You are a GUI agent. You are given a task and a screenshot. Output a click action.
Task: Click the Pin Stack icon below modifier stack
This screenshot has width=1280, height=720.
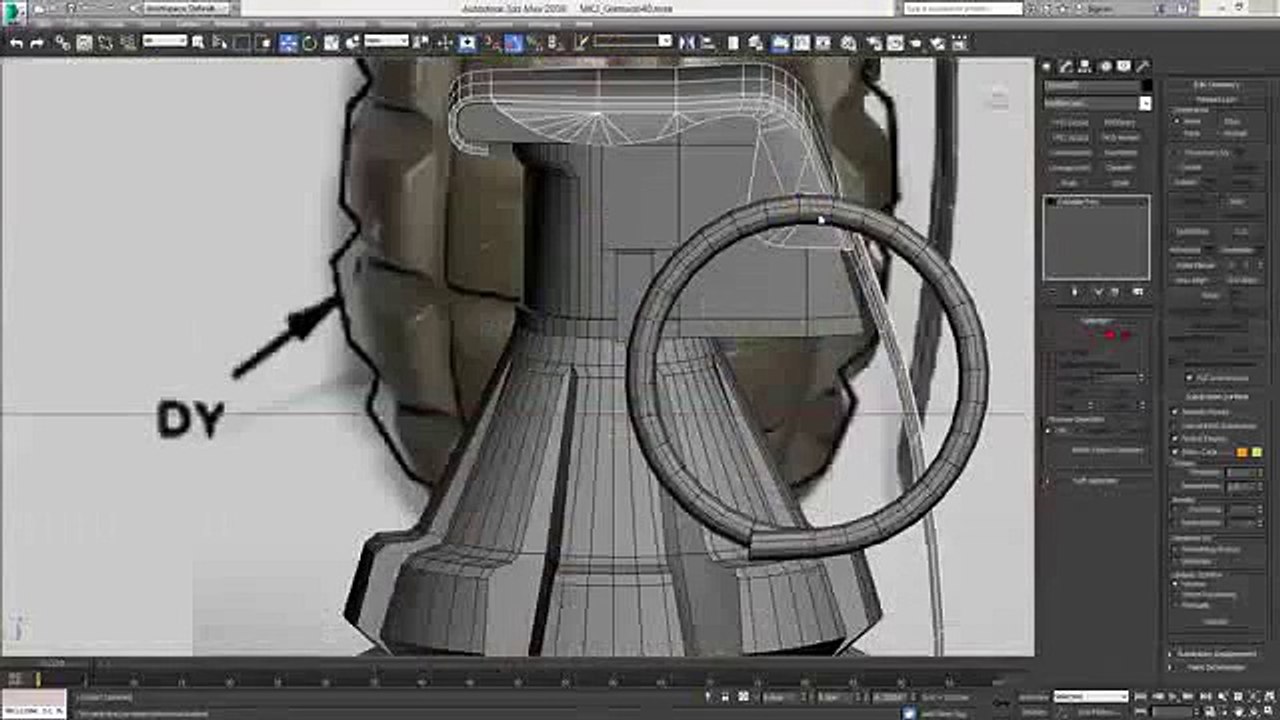click(x=1054, y=292)
